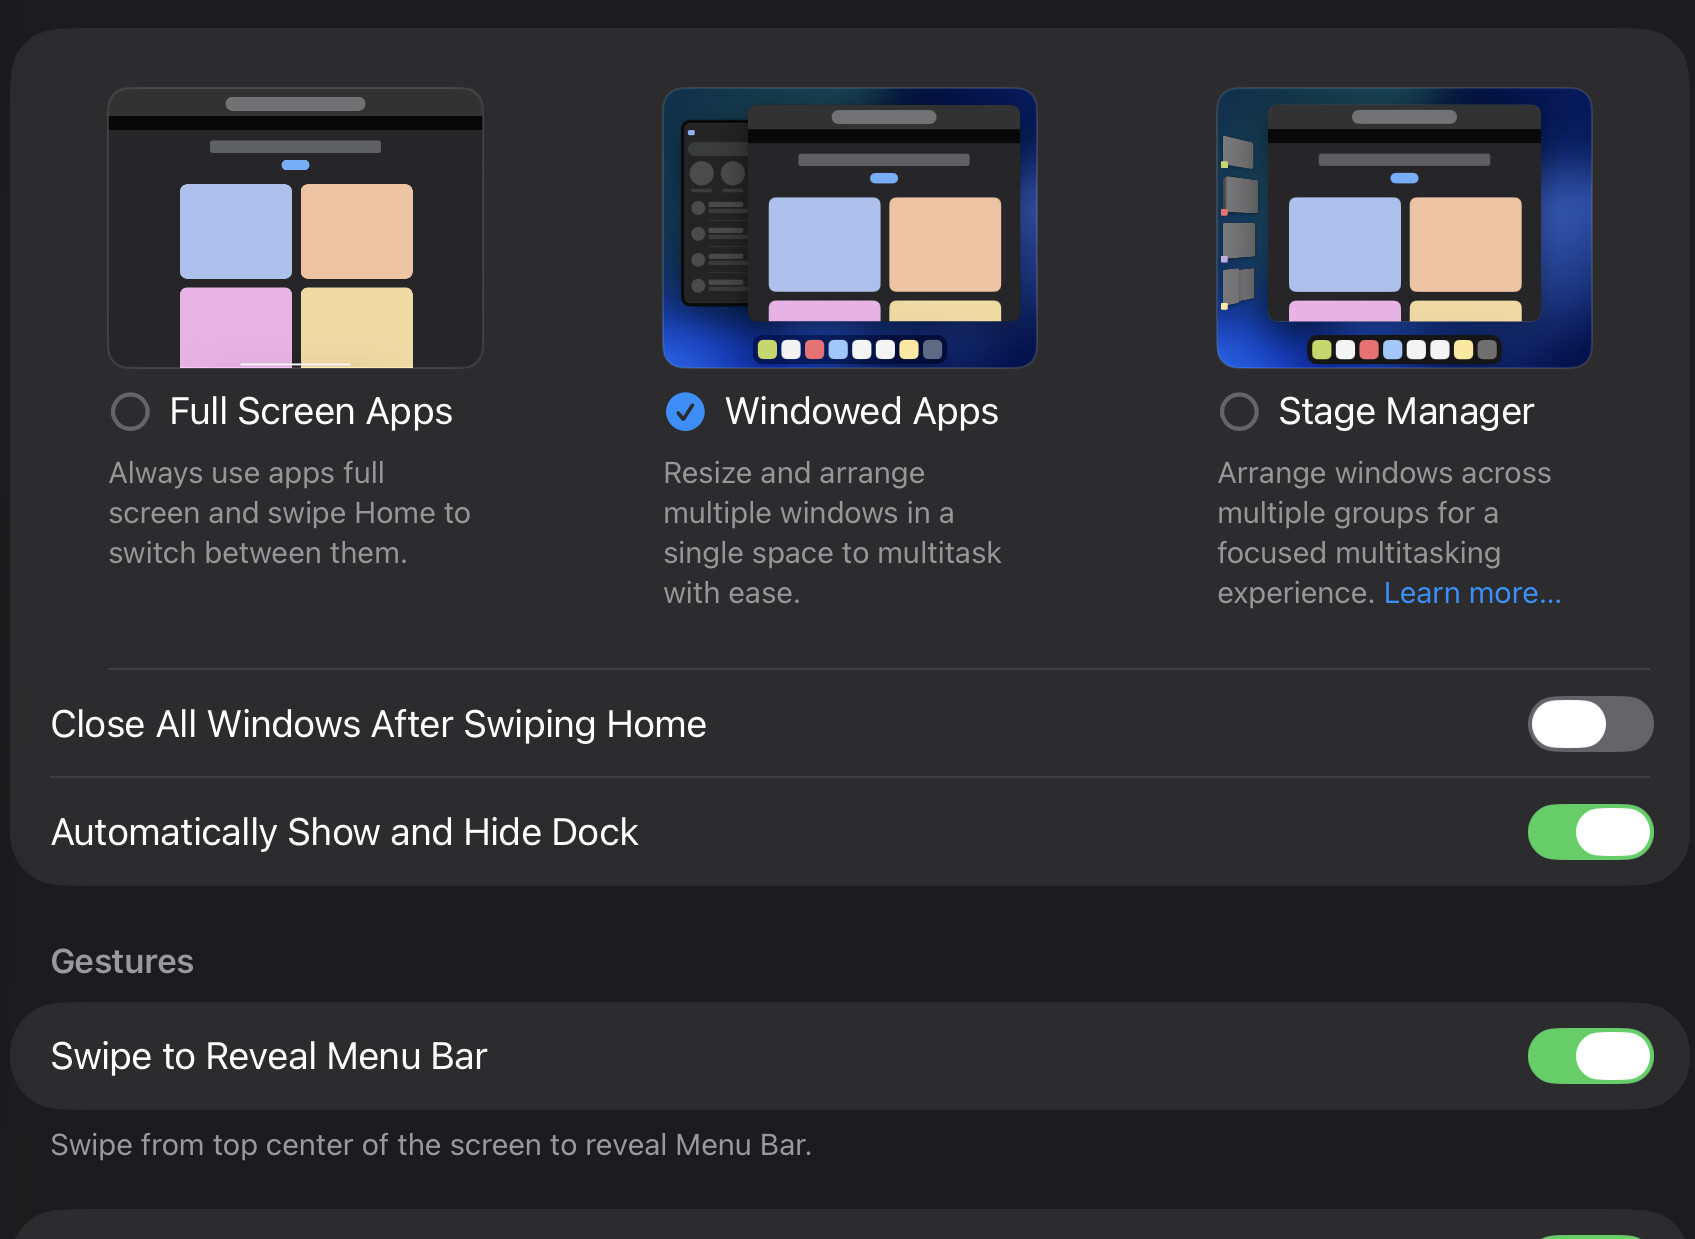
Task: Click the Windowed Apps title text
Action: point(861,412)
